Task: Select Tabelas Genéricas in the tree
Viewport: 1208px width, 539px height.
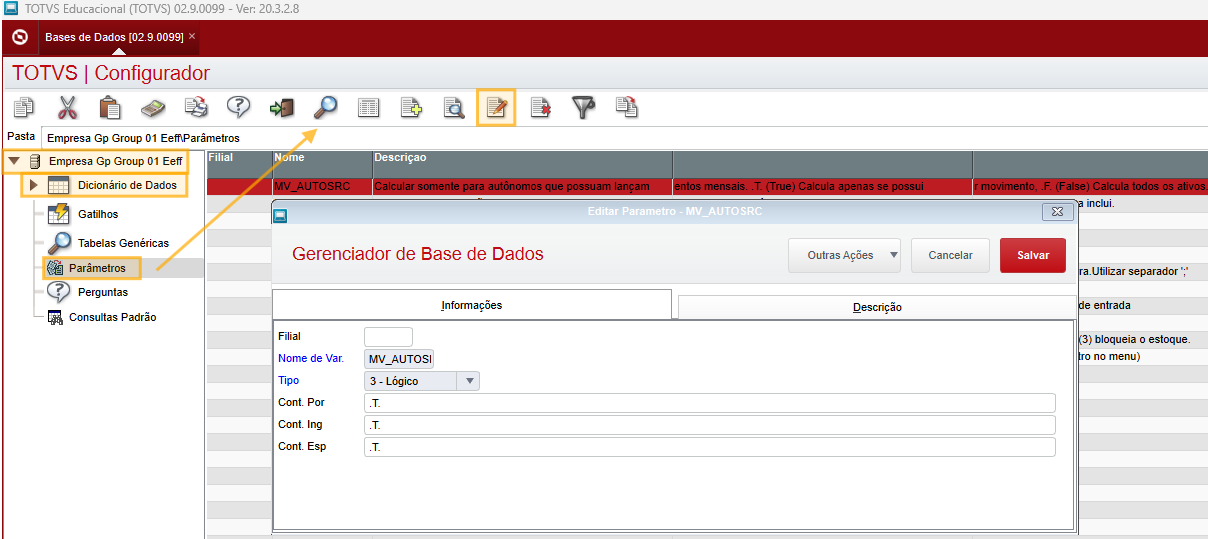Action: [x=123, y=243]
